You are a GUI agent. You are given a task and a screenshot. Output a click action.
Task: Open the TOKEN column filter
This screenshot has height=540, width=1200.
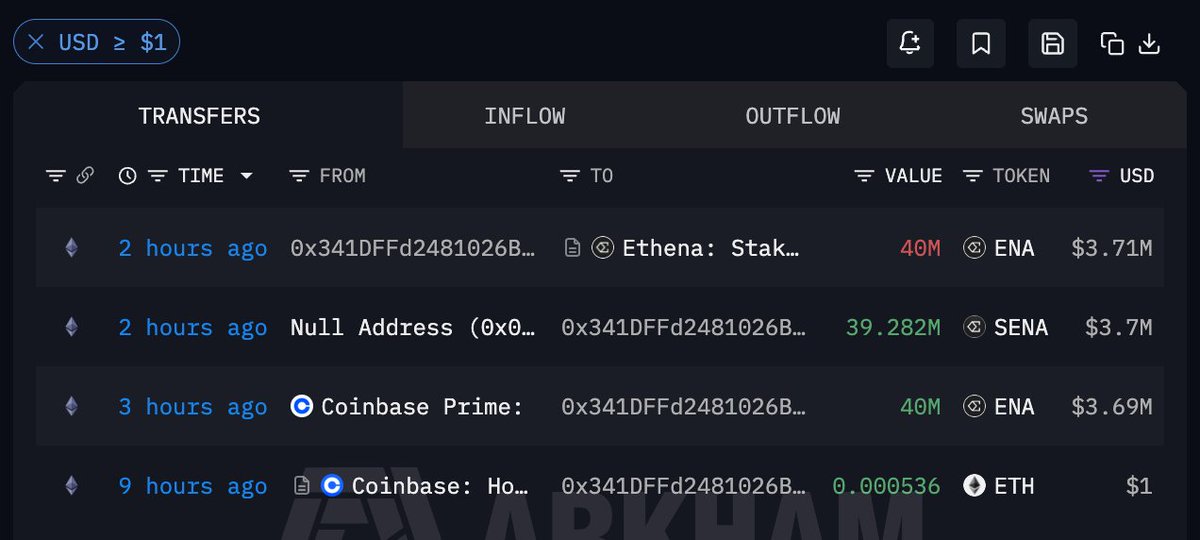click(x=972, y=176)
